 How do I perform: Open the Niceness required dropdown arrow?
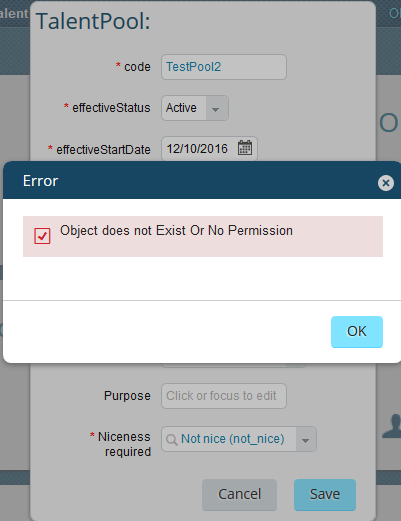coord(305,440)
